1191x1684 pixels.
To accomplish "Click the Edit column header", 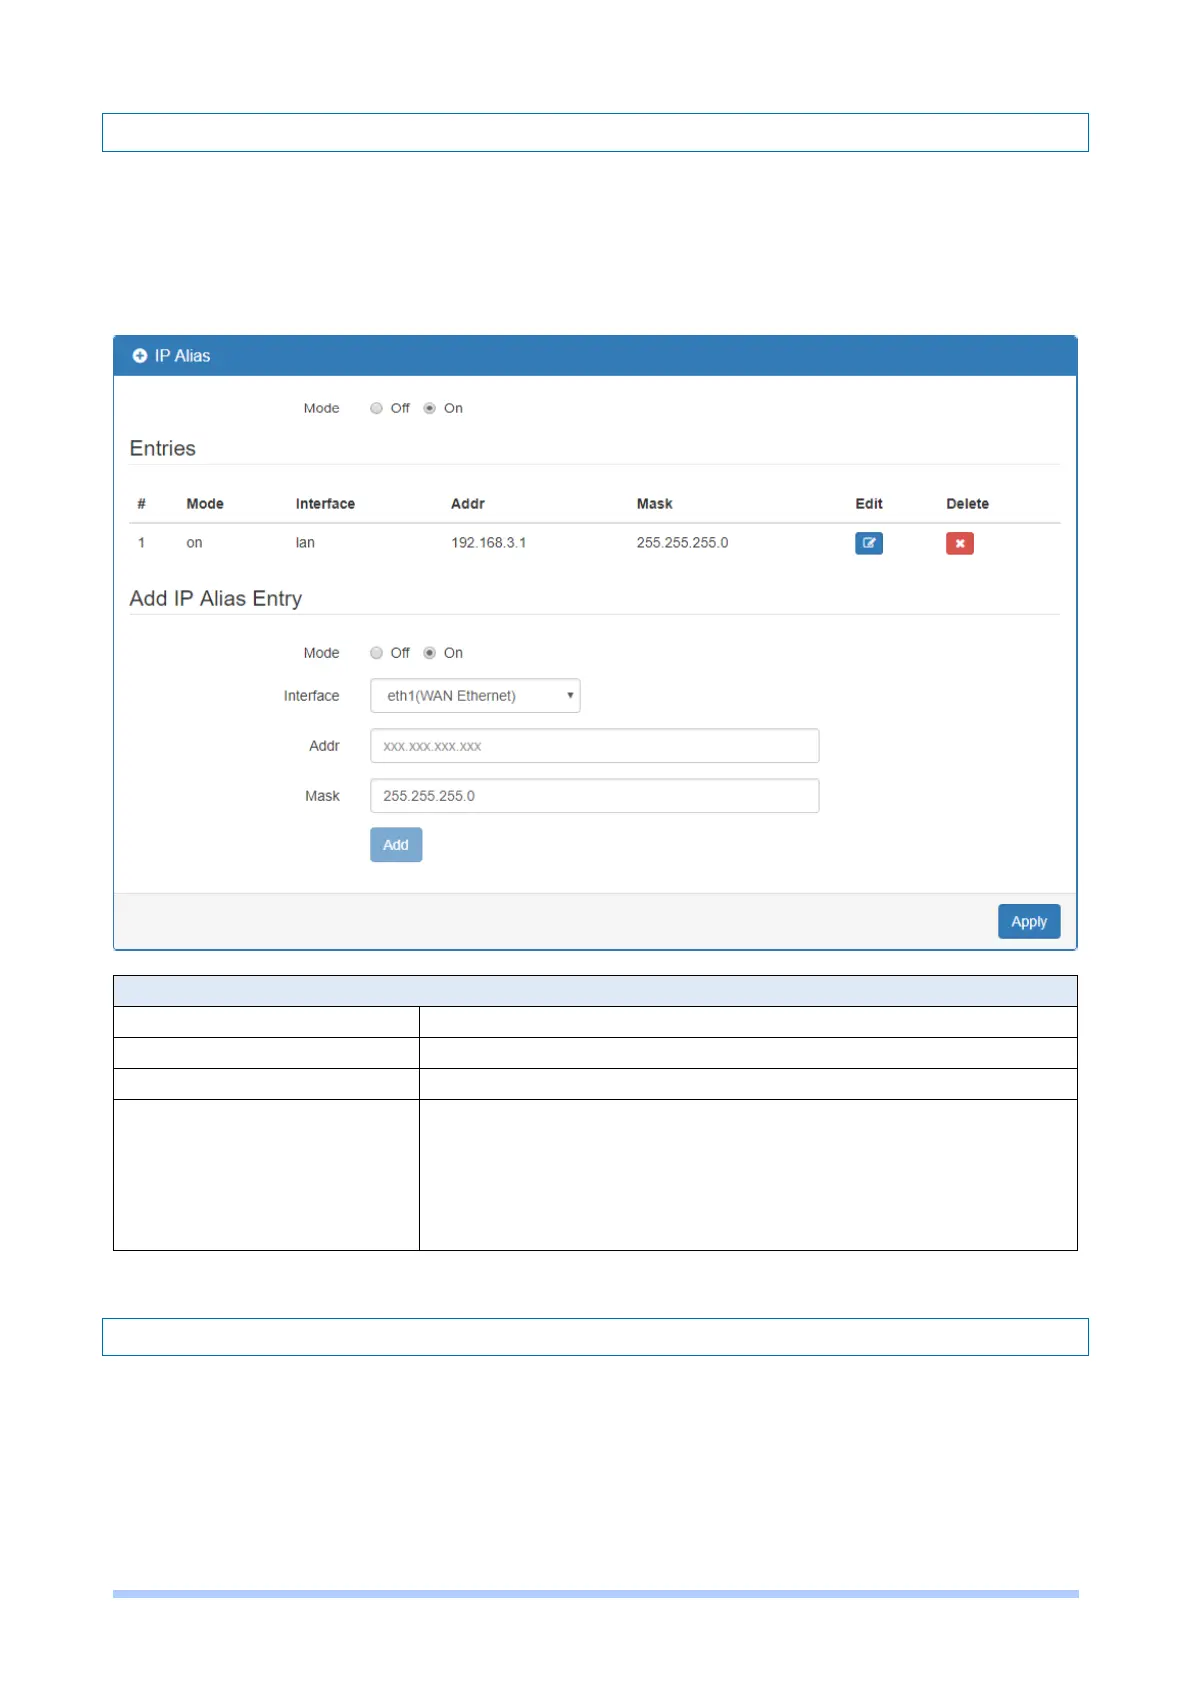I will tap(868, 504).
